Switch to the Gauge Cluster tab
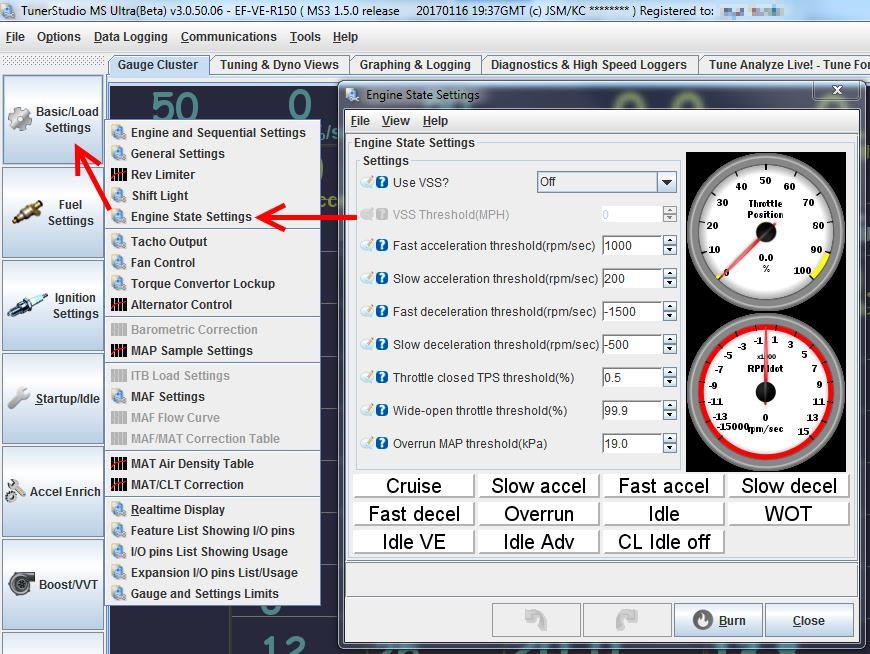Image resolution: width=870 pixels, height=654 pixels. click(158, 65)
